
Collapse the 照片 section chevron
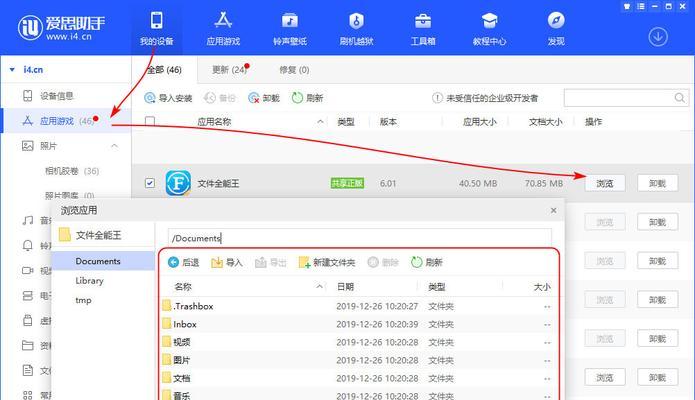pyautogui.click(x=114, y=145)
